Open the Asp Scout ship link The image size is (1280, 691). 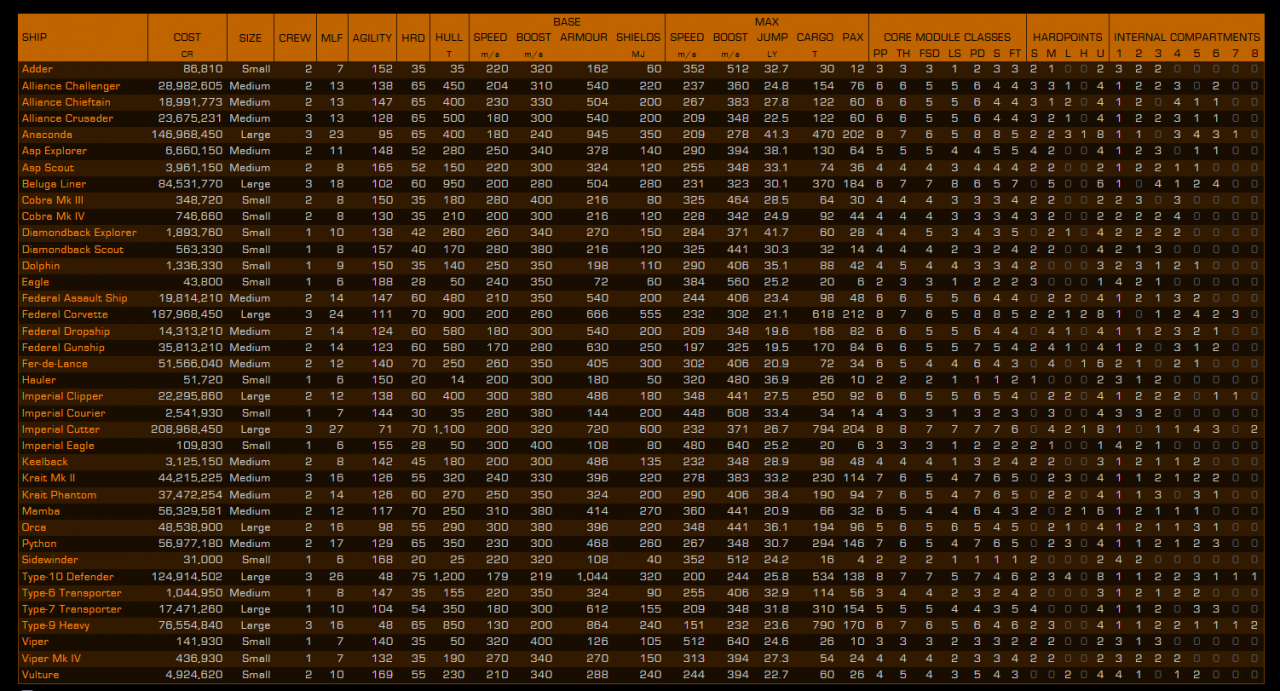click(x=48, y=167)
